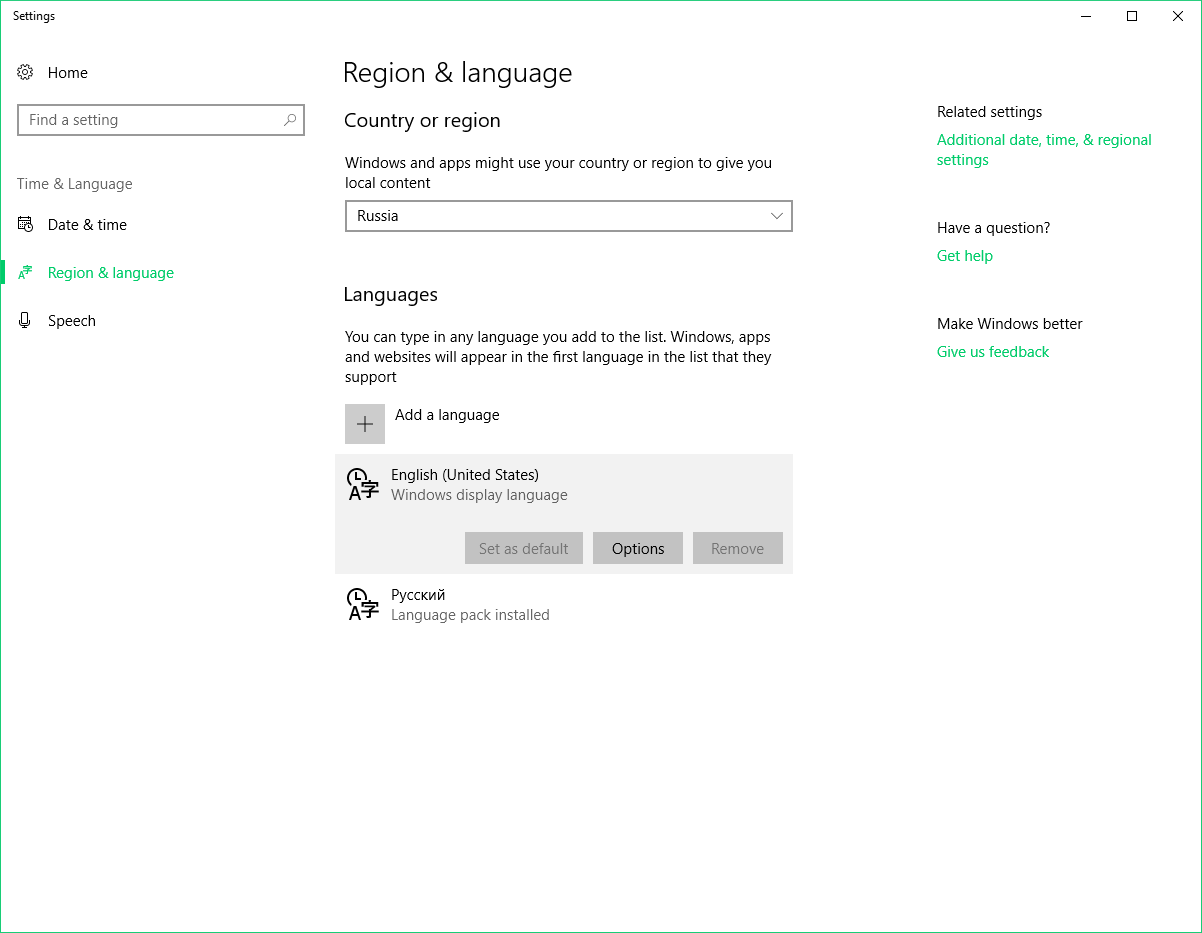Click the Windows display language subtitle
Image resolution: width=1202 pixels, height=933 pixels.
[x=479, y=495]
